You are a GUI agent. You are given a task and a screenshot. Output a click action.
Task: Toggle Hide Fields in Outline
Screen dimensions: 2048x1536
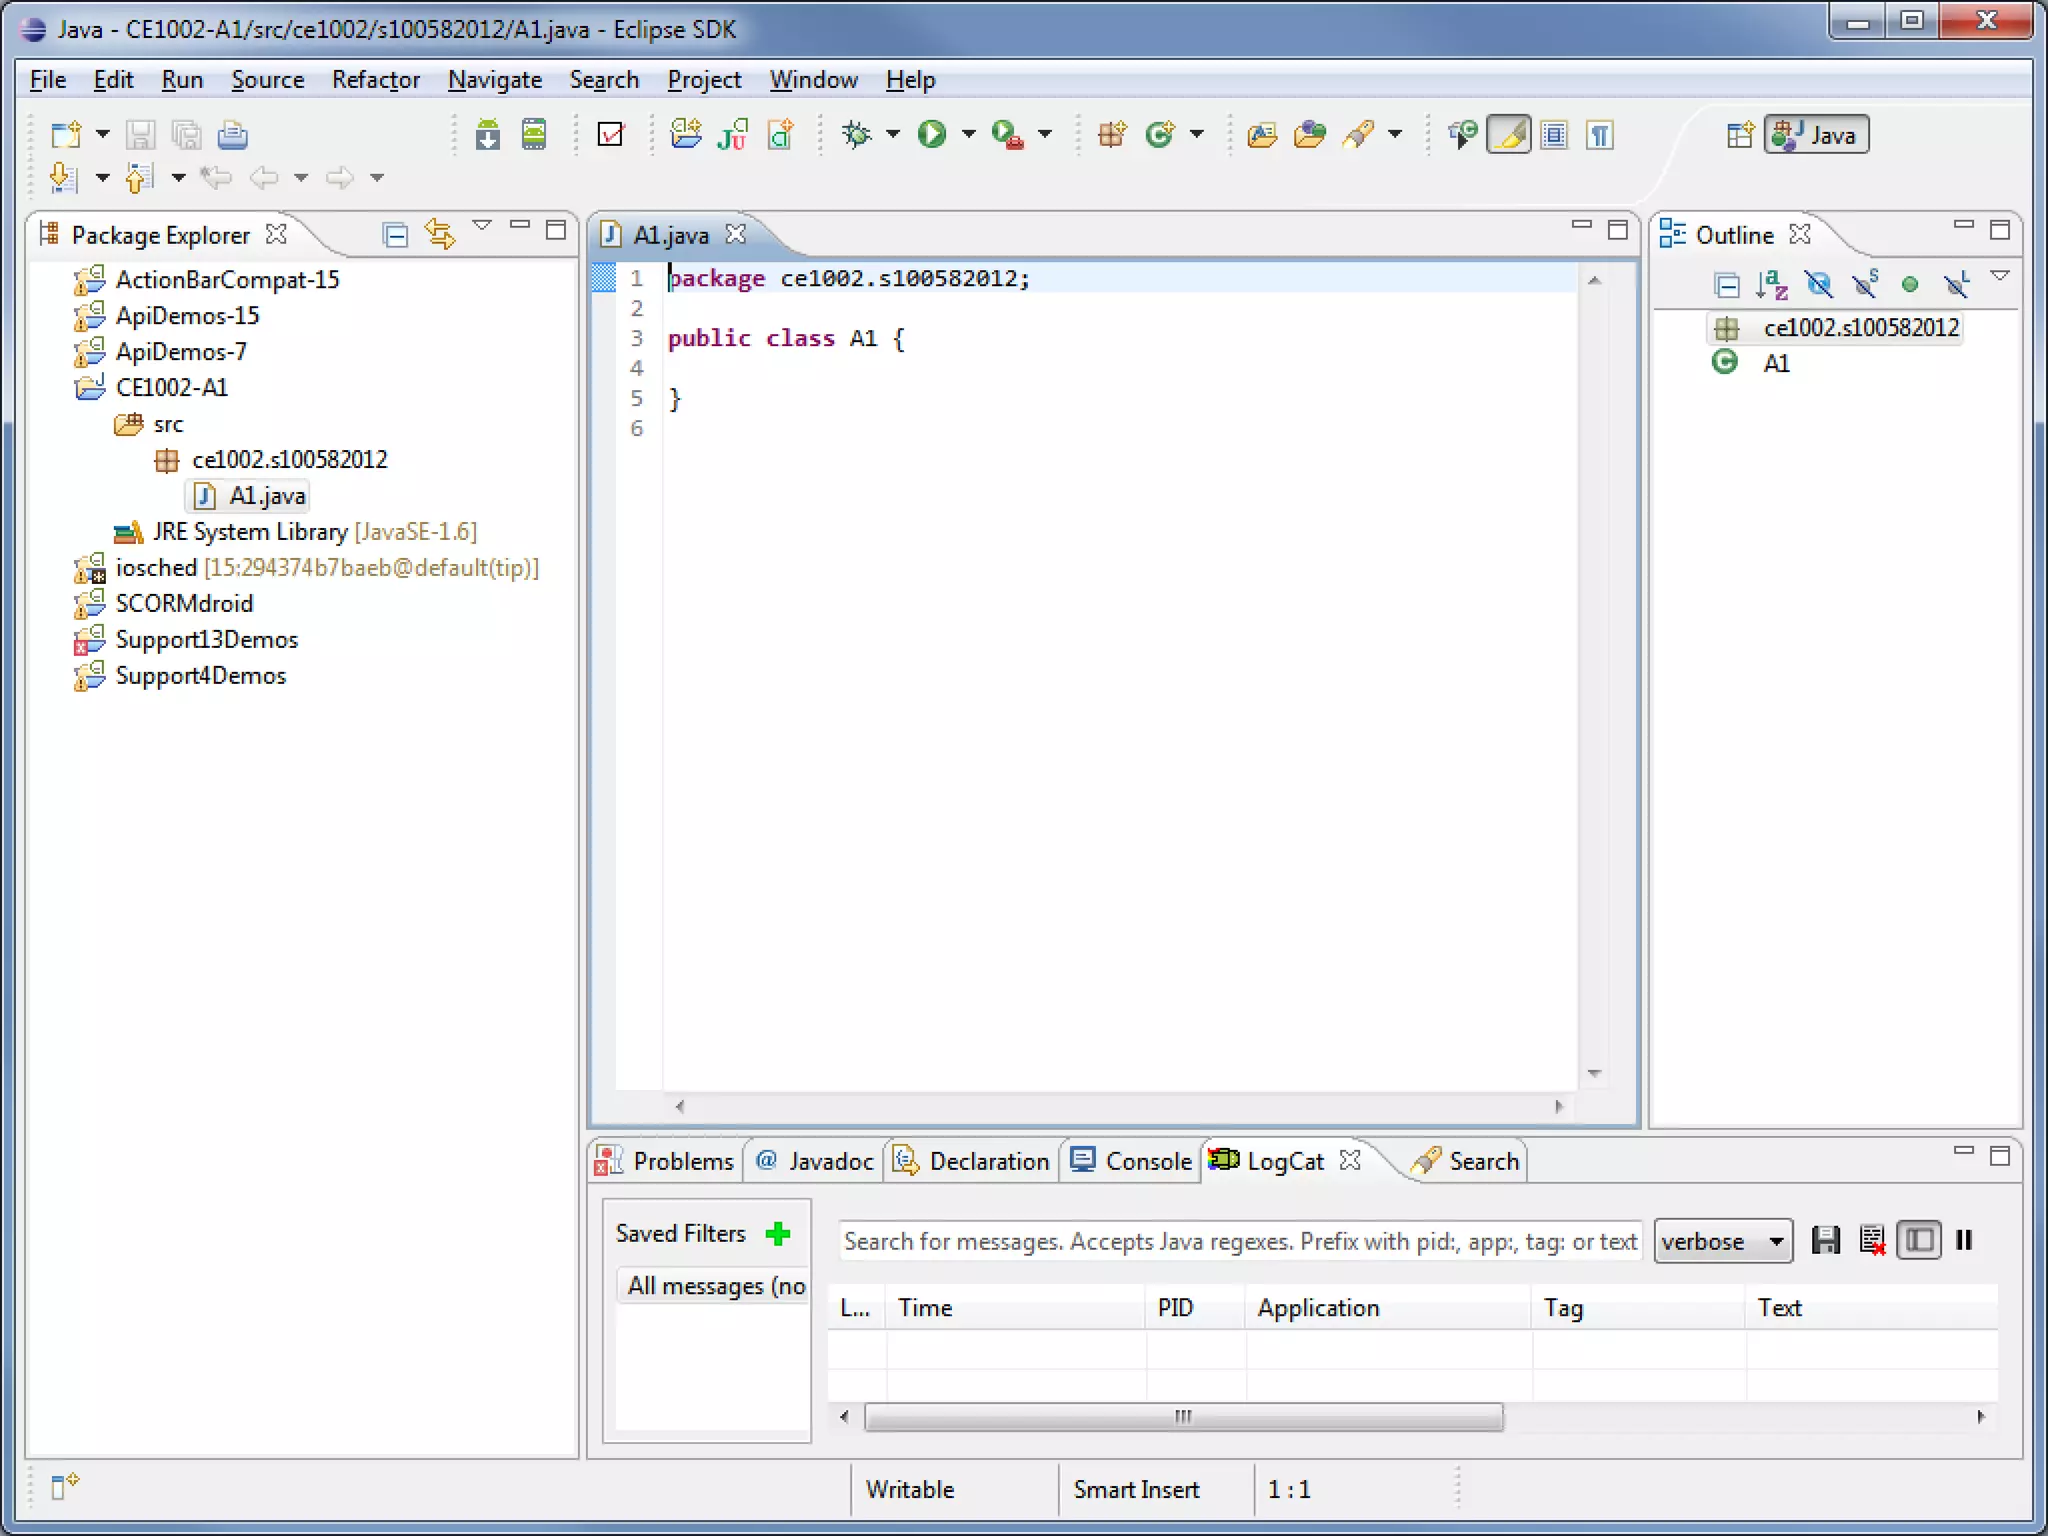coord(1819,285)
